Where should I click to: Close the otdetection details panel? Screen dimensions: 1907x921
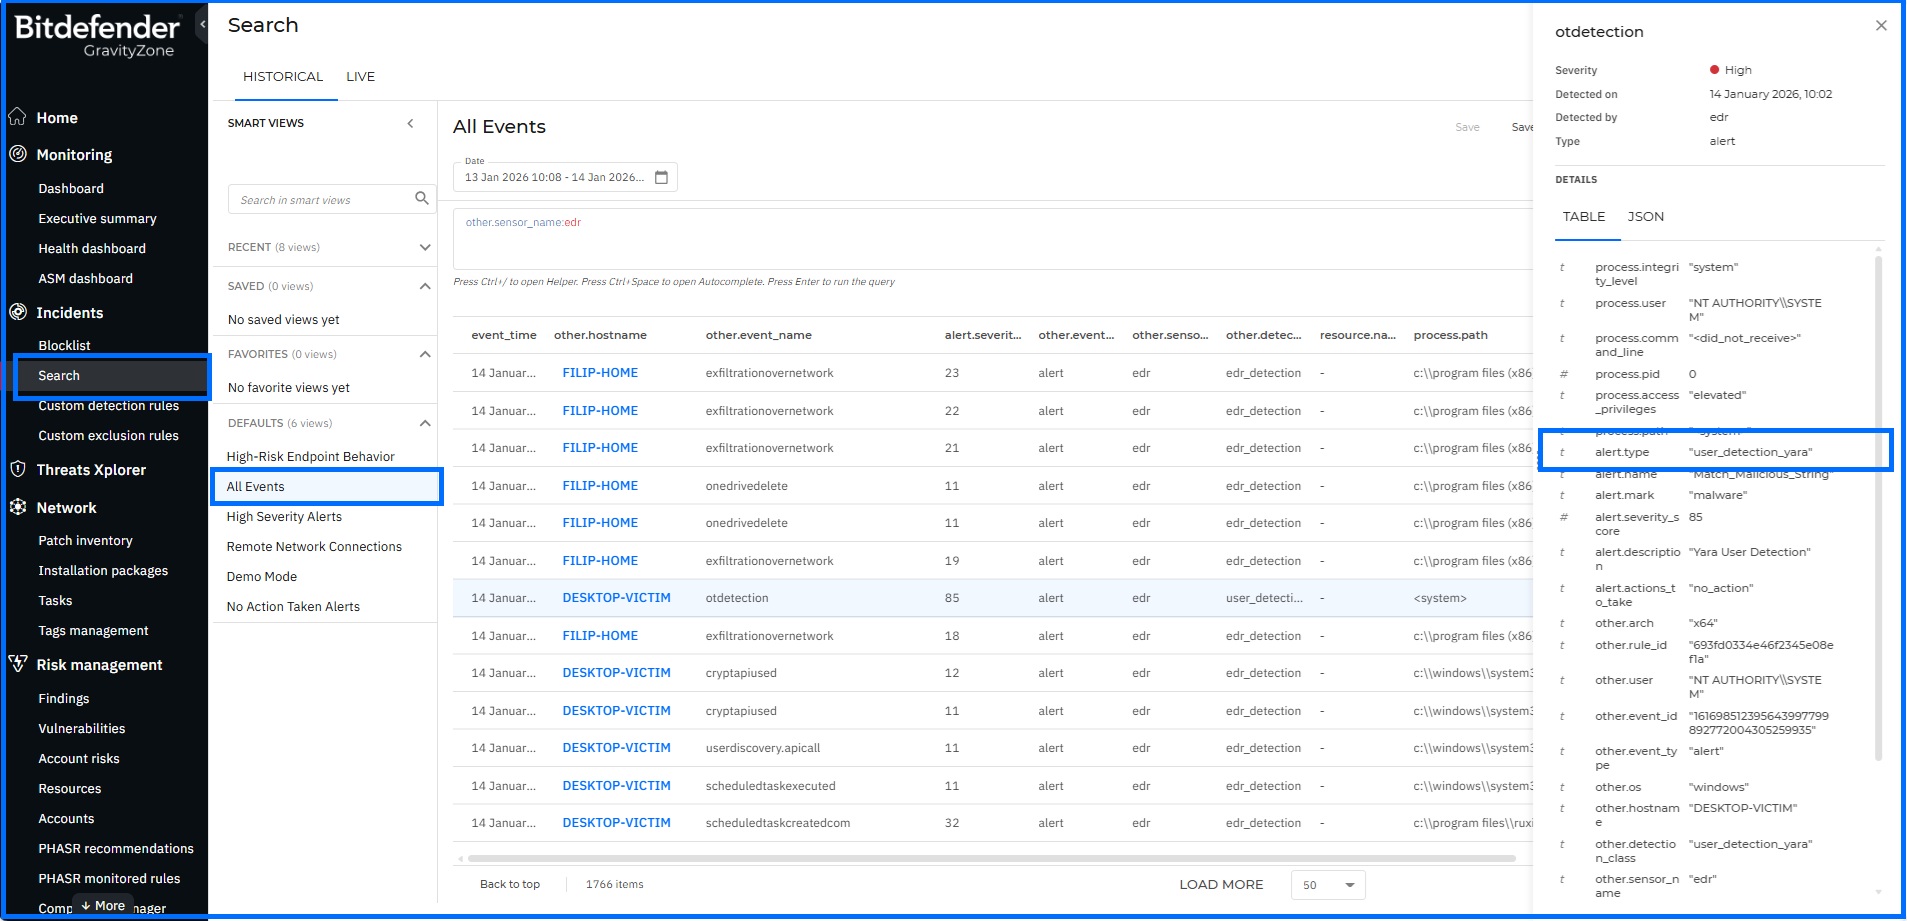(1881, 26)
